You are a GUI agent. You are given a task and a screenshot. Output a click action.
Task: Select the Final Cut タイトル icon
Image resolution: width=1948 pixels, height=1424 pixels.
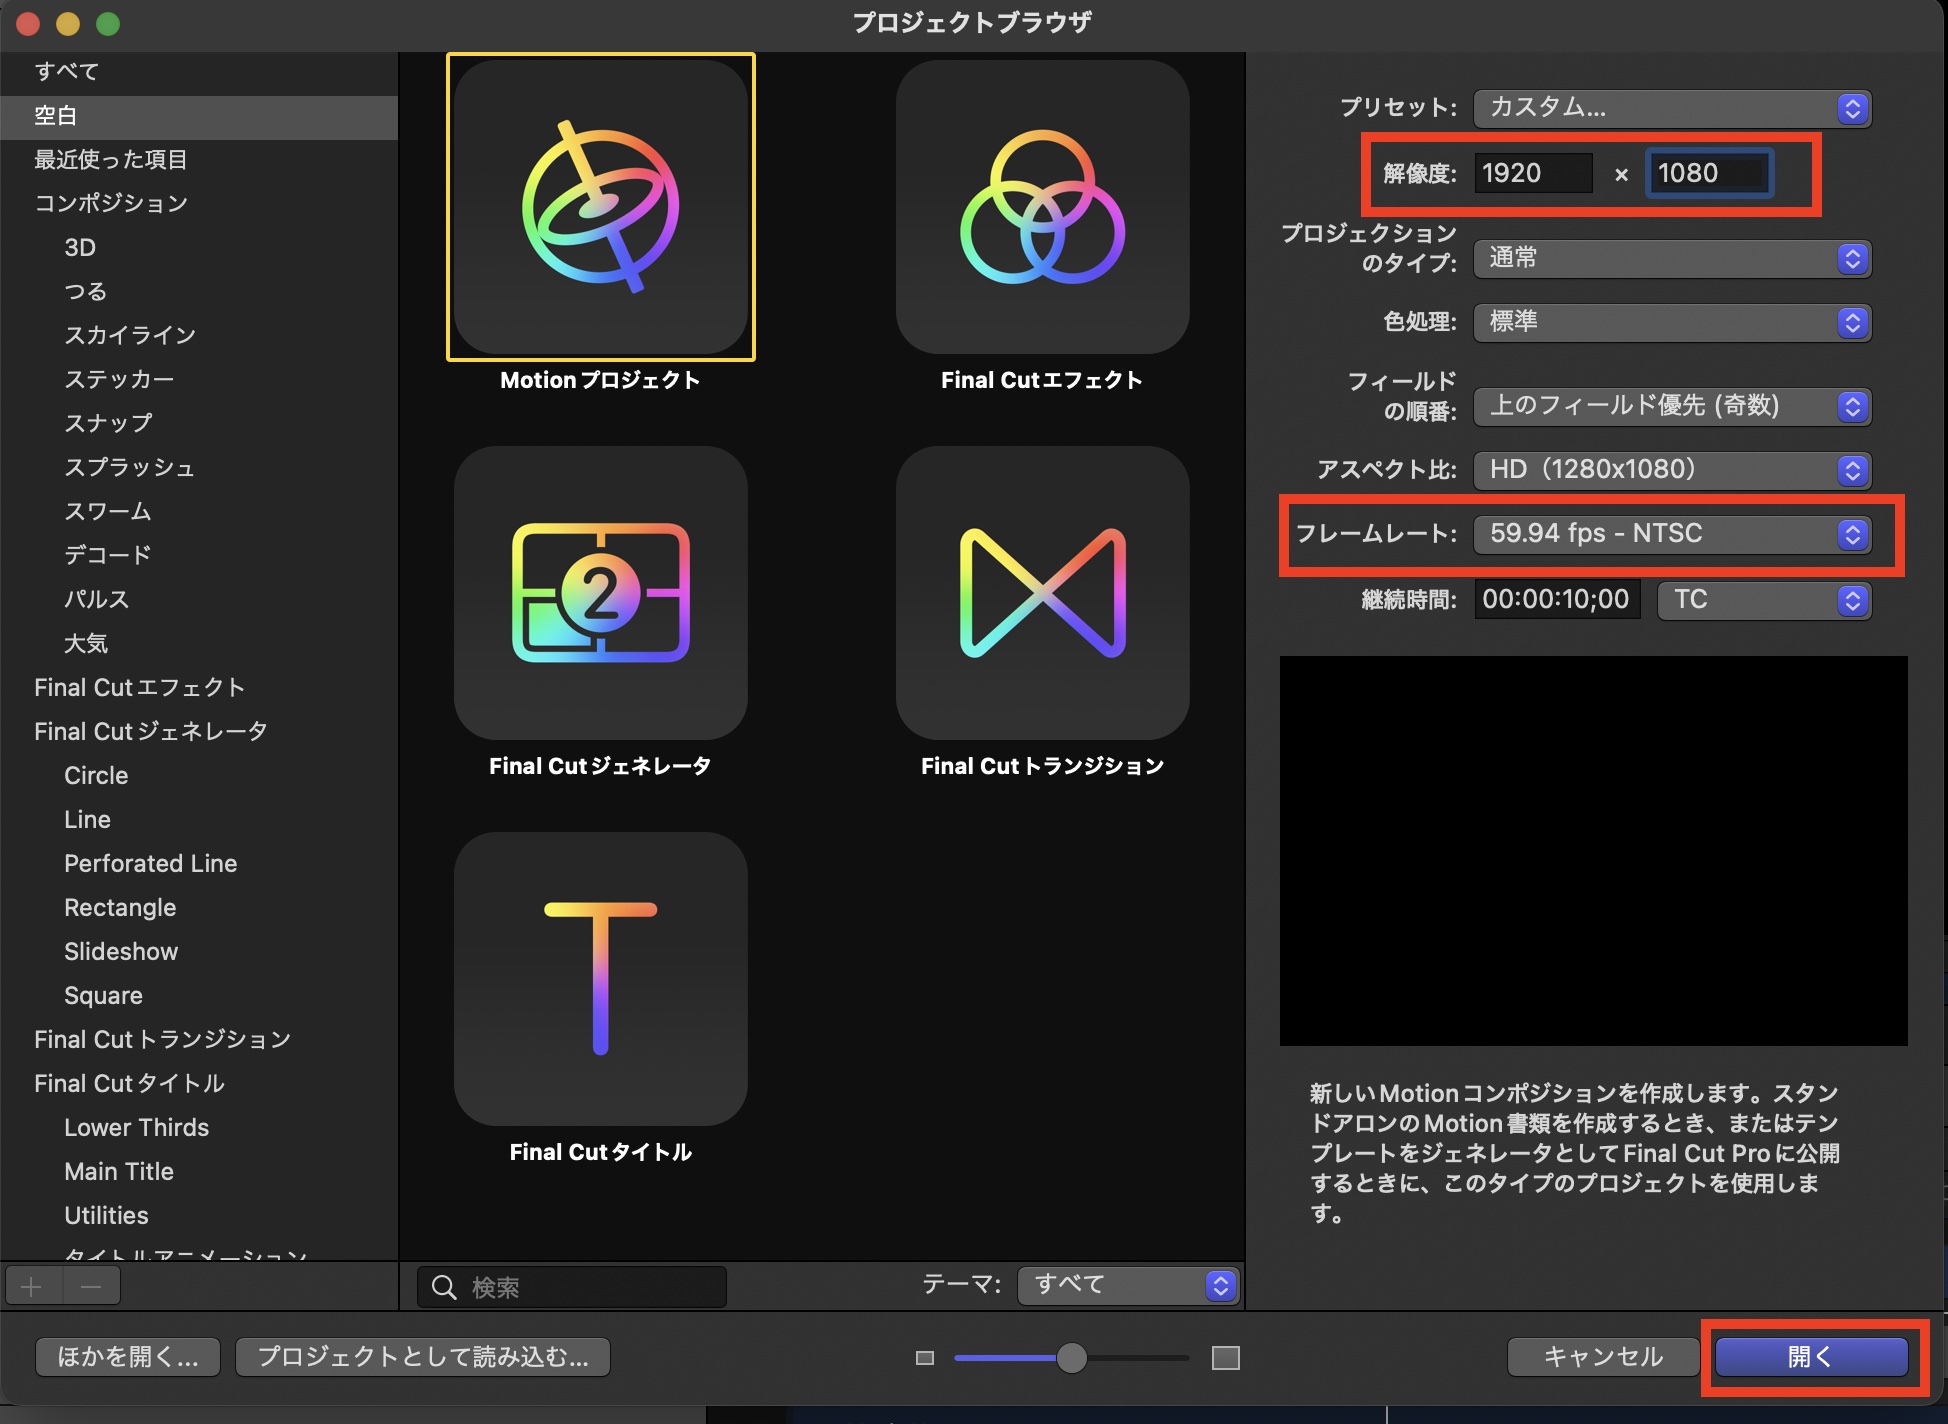point(600,978)
